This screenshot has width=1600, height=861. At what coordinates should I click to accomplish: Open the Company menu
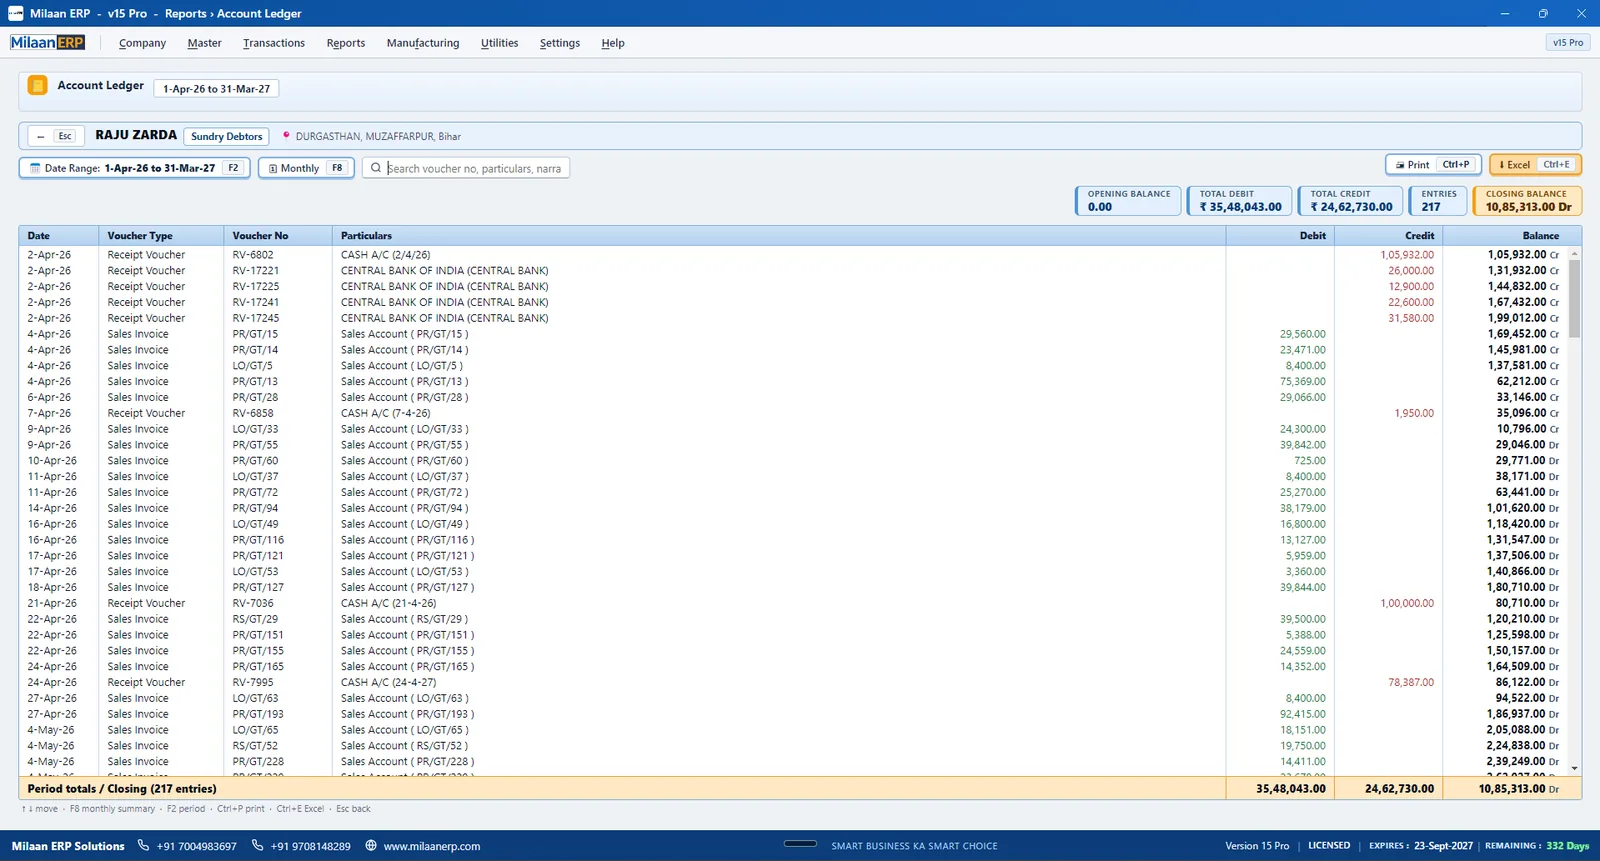[142, 43]
